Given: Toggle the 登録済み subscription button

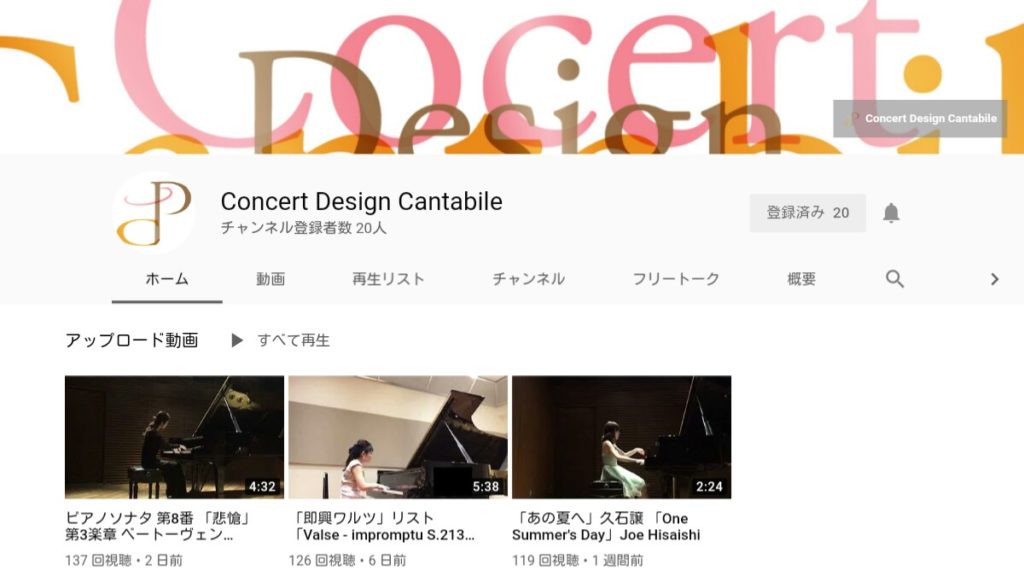Looking at the screenshot, I should pos(807,213).
